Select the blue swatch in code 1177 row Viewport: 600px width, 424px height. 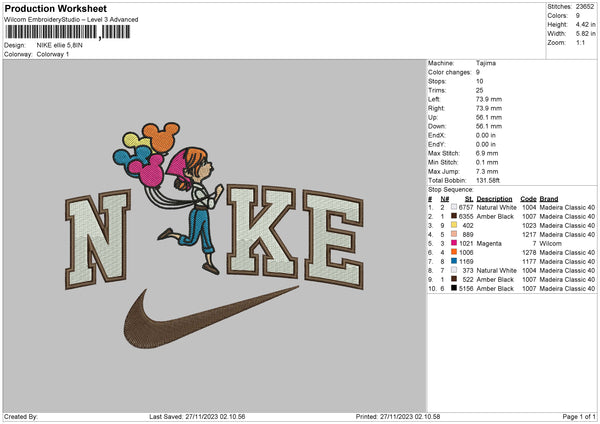coord(454,261)
